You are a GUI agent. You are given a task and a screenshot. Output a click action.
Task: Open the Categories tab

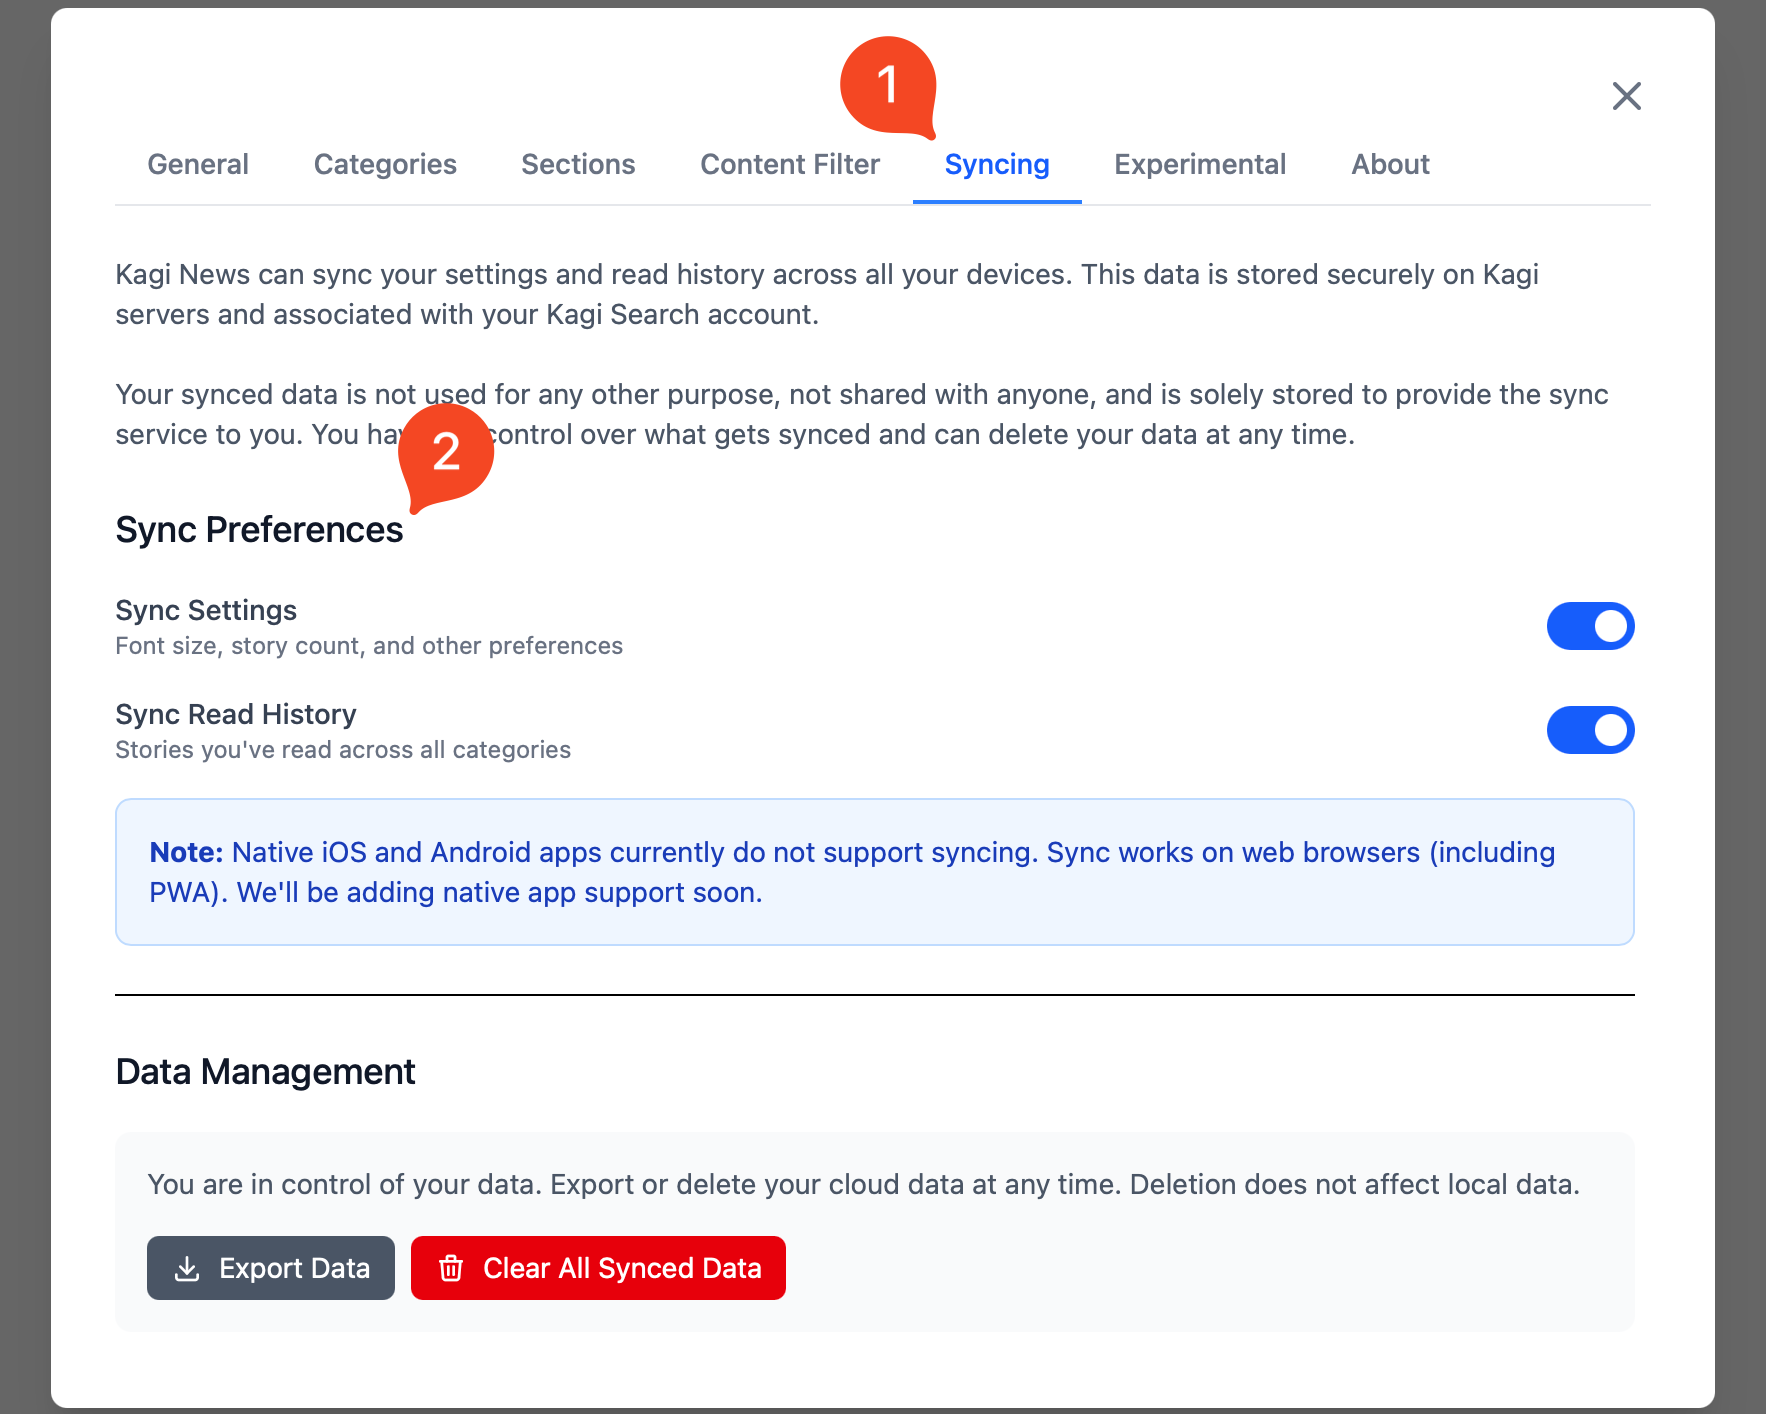[x=385, y=164]
